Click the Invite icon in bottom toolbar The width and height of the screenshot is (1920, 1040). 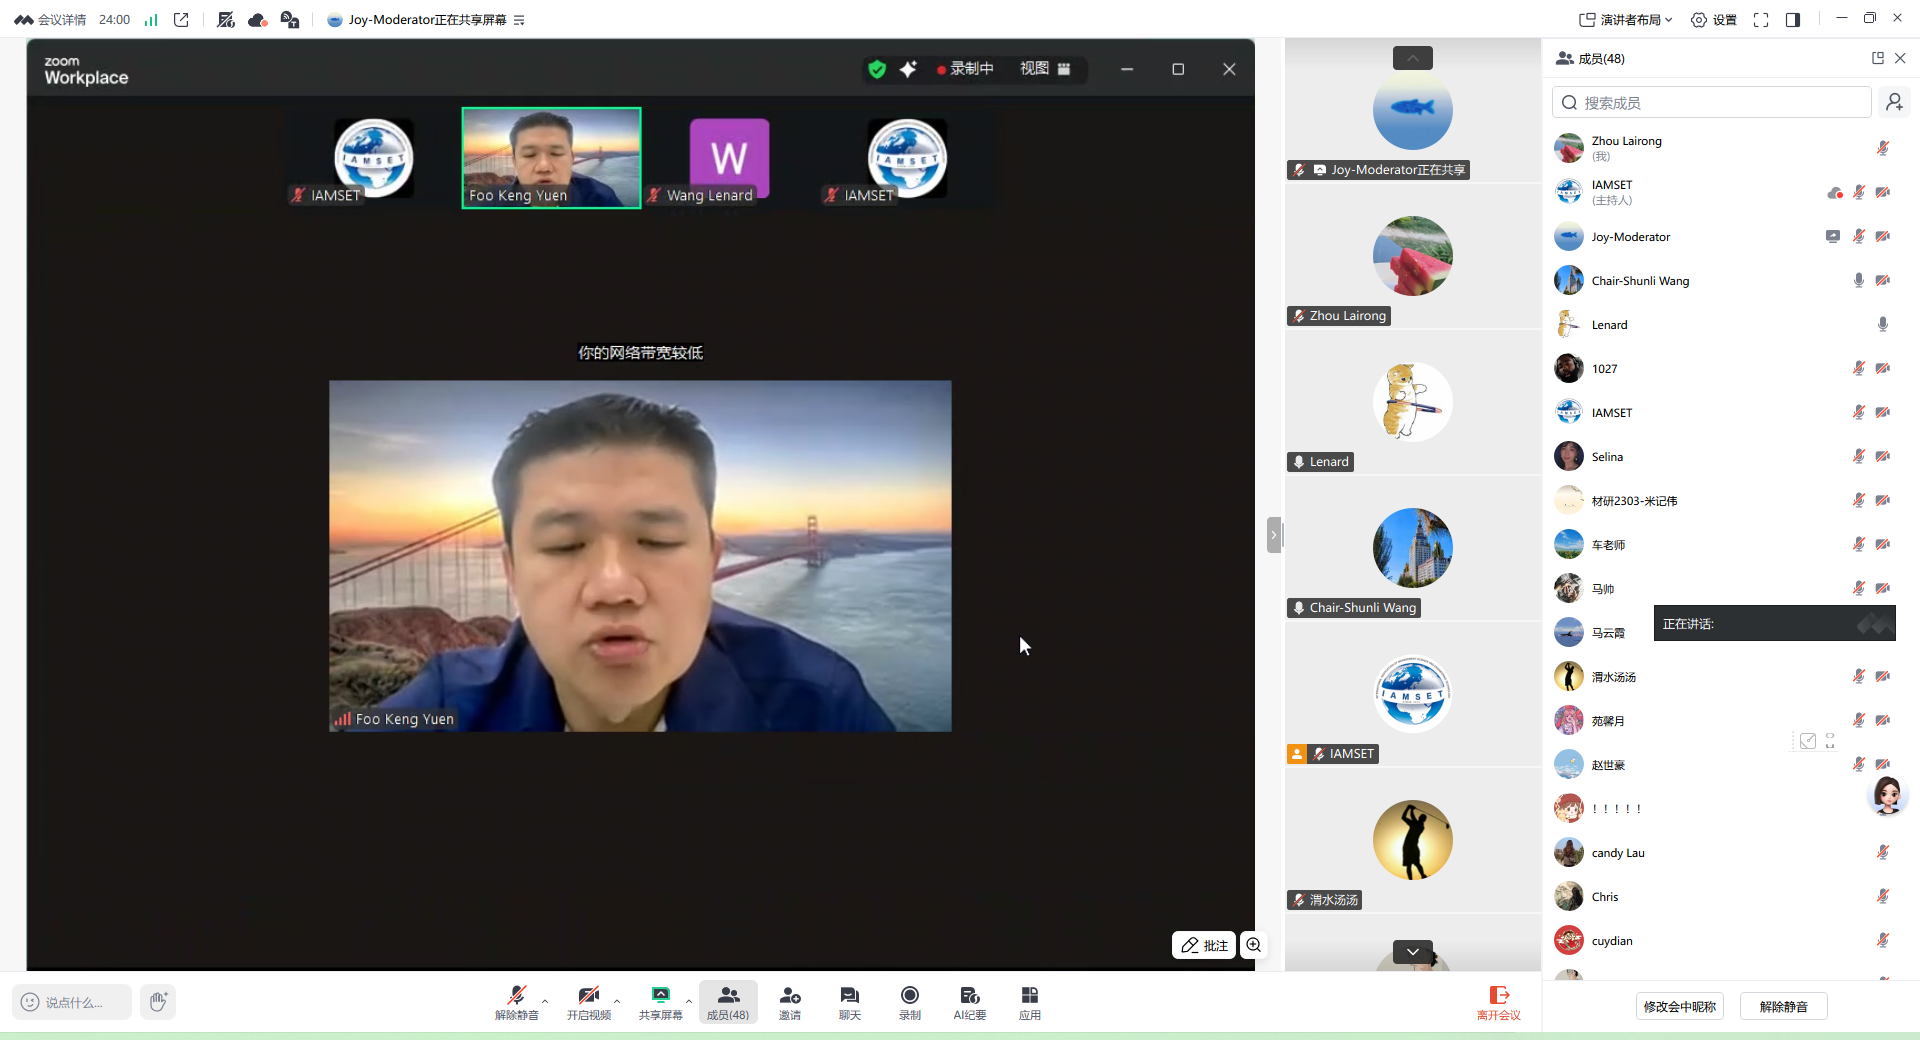coord(790,1001)
